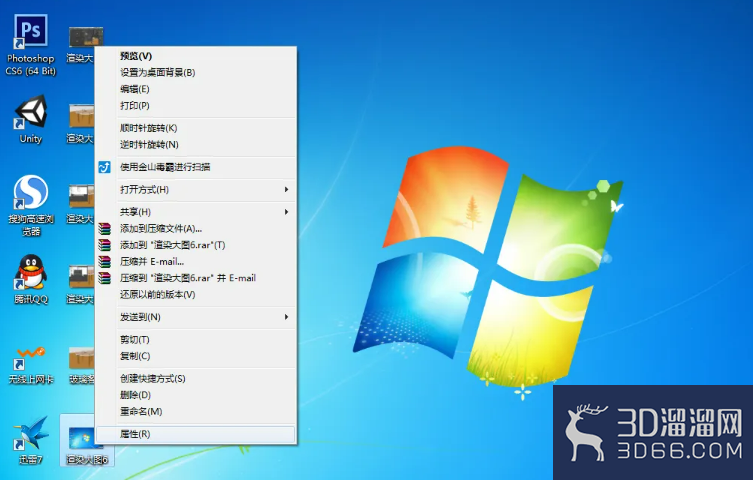Open 属性(R) properties entry
The width and height of the screenshot is (753, 480).
tap(196, 434)
